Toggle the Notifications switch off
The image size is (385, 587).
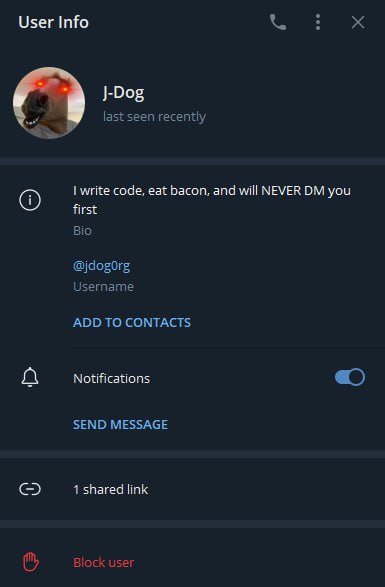tap(350, 377)
